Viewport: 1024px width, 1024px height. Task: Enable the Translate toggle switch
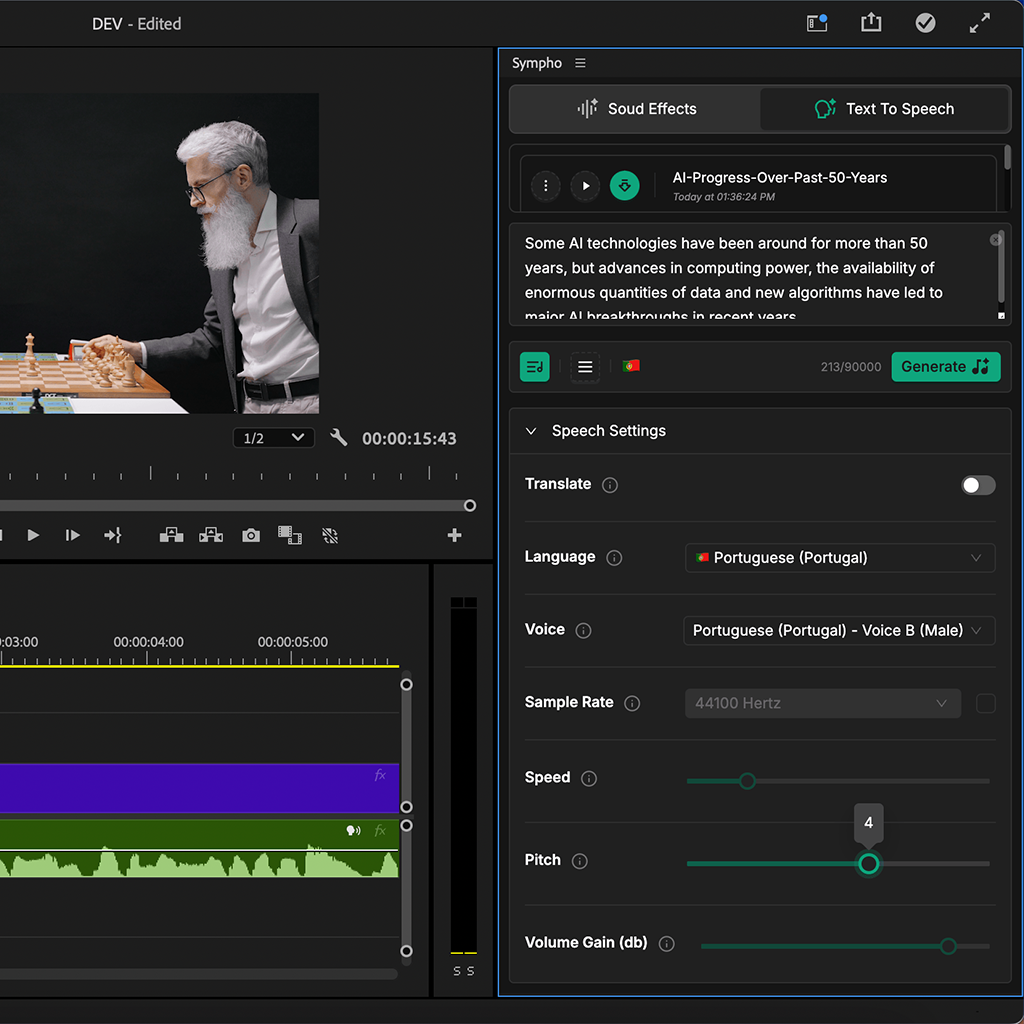pyautogui.click(x=978, y=485)
